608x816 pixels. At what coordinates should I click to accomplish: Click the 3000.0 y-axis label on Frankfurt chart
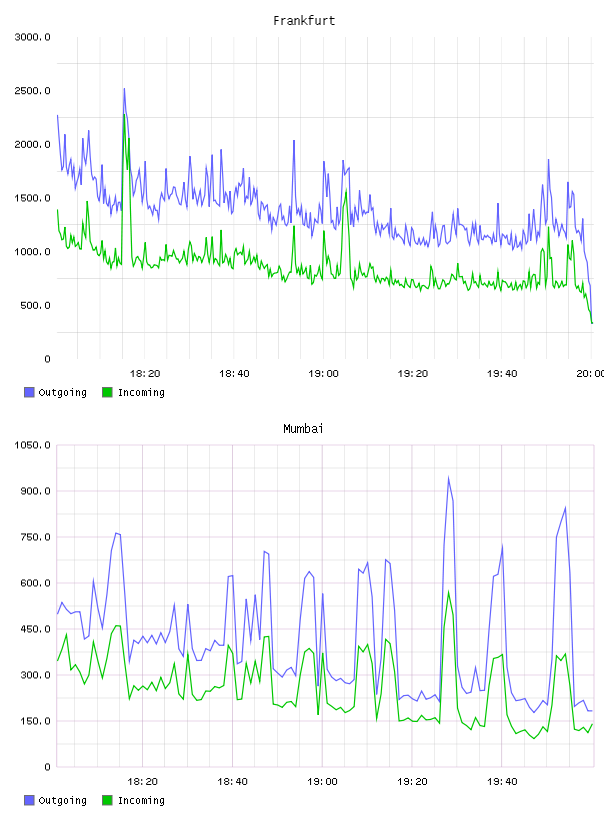pos(32,37)
